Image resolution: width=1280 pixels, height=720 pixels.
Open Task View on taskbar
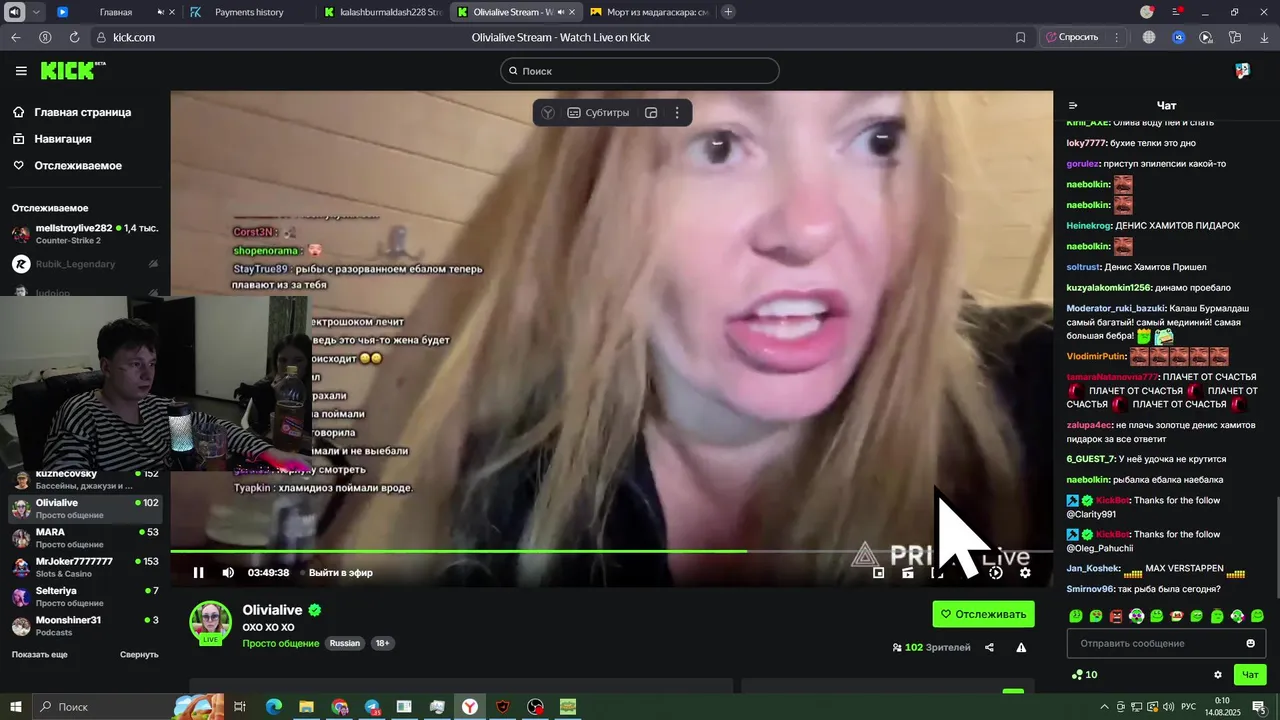[240, 707]
